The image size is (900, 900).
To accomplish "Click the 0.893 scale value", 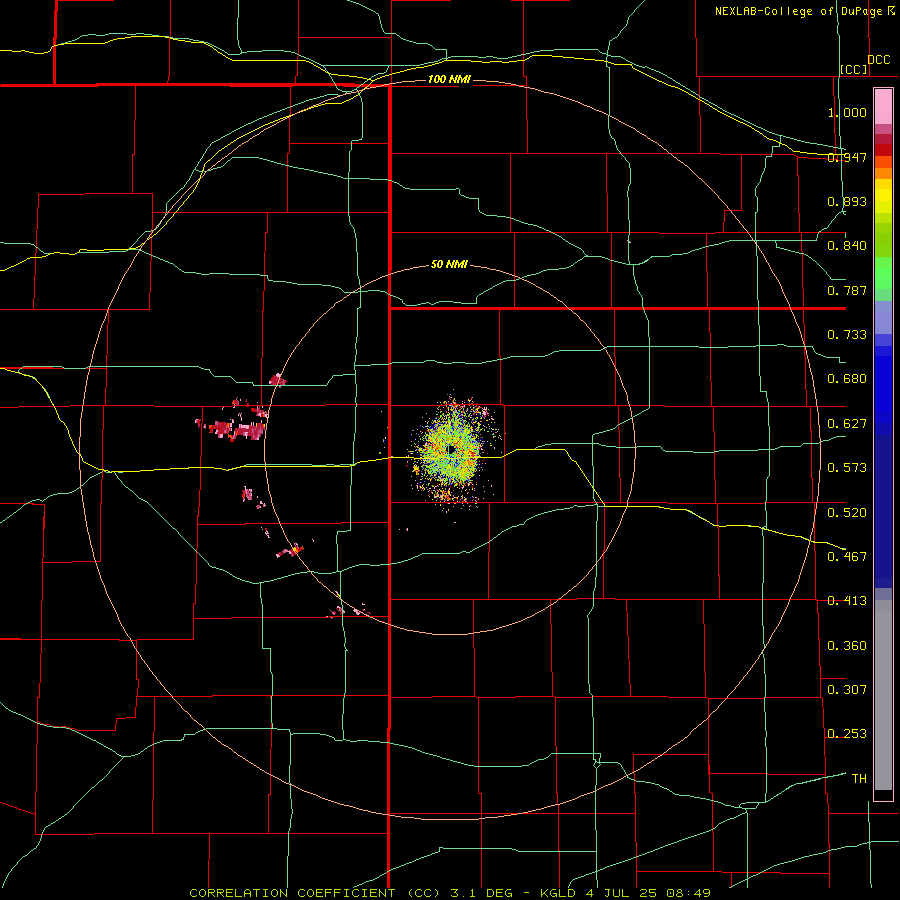I will (847, 201).
